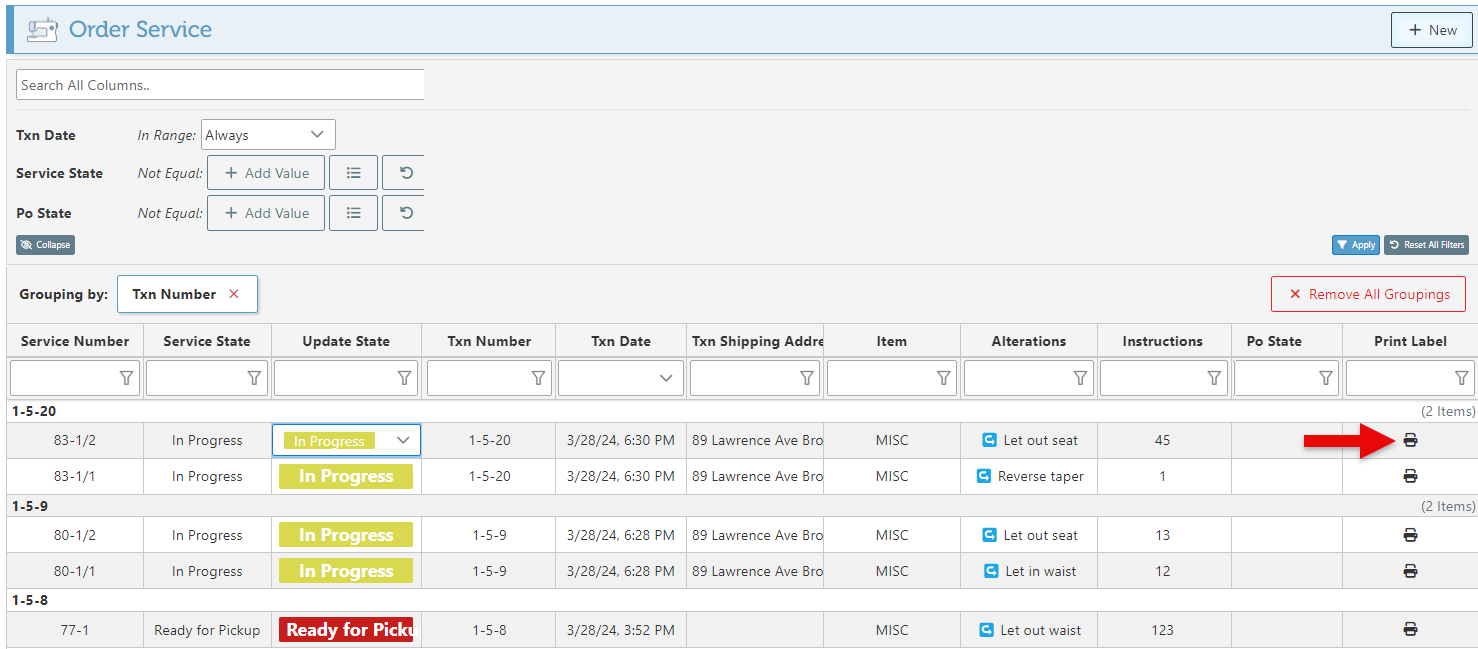This screenshot has width=1478, height=649.
Task: Create a New order service
Action: tap(1431, 30)
